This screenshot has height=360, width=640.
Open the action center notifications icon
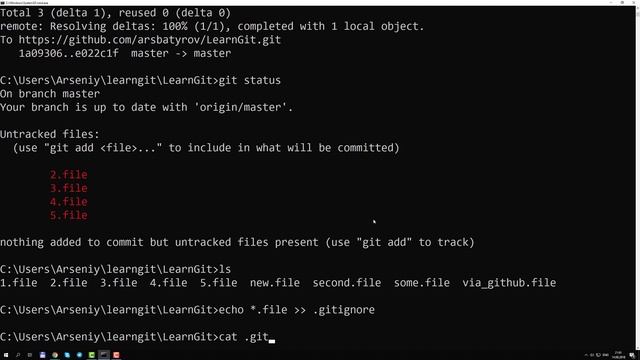[632, 355]
